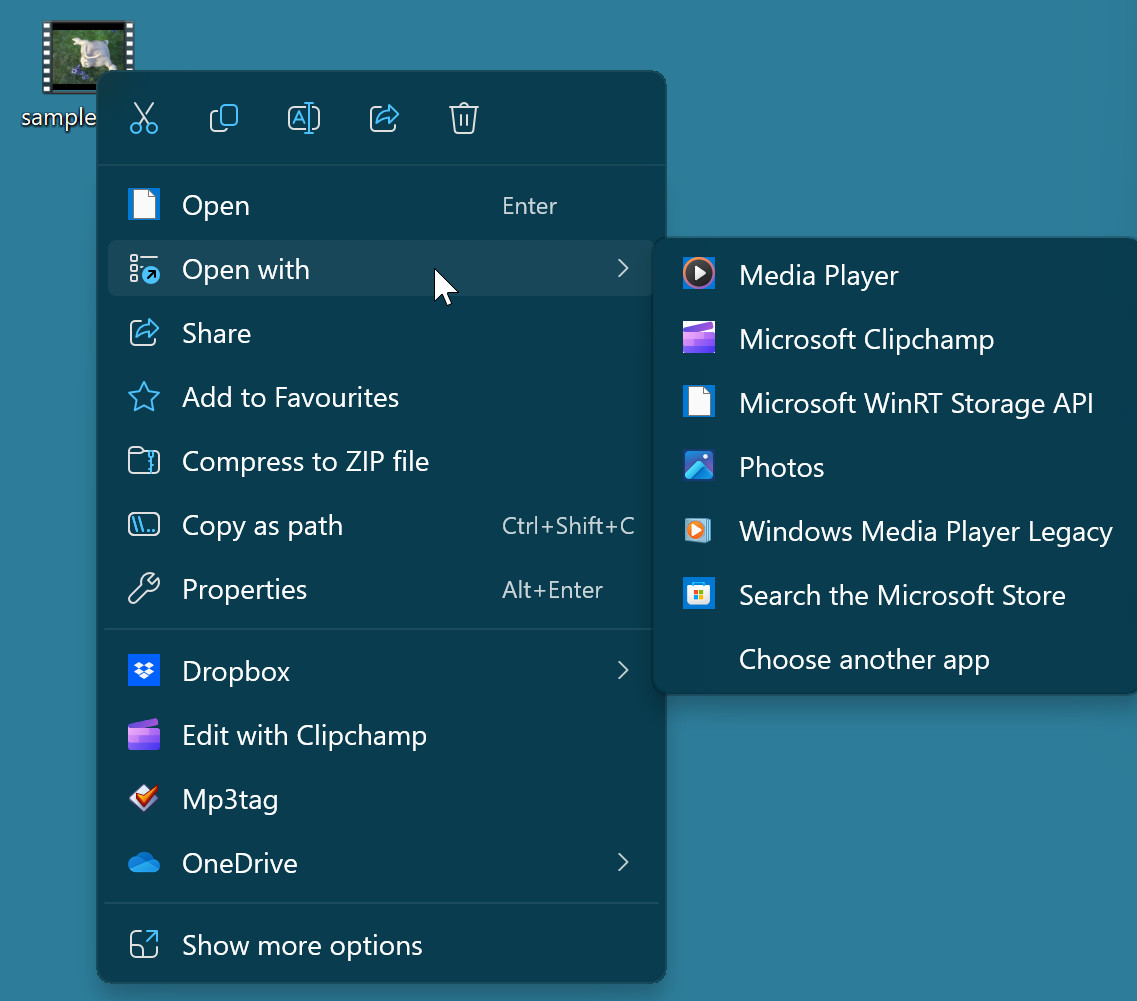The width and height of the screenshot is (1137, 1001).
Task: Click Search the Microsoft Store
Action: (x=901, y=594)
